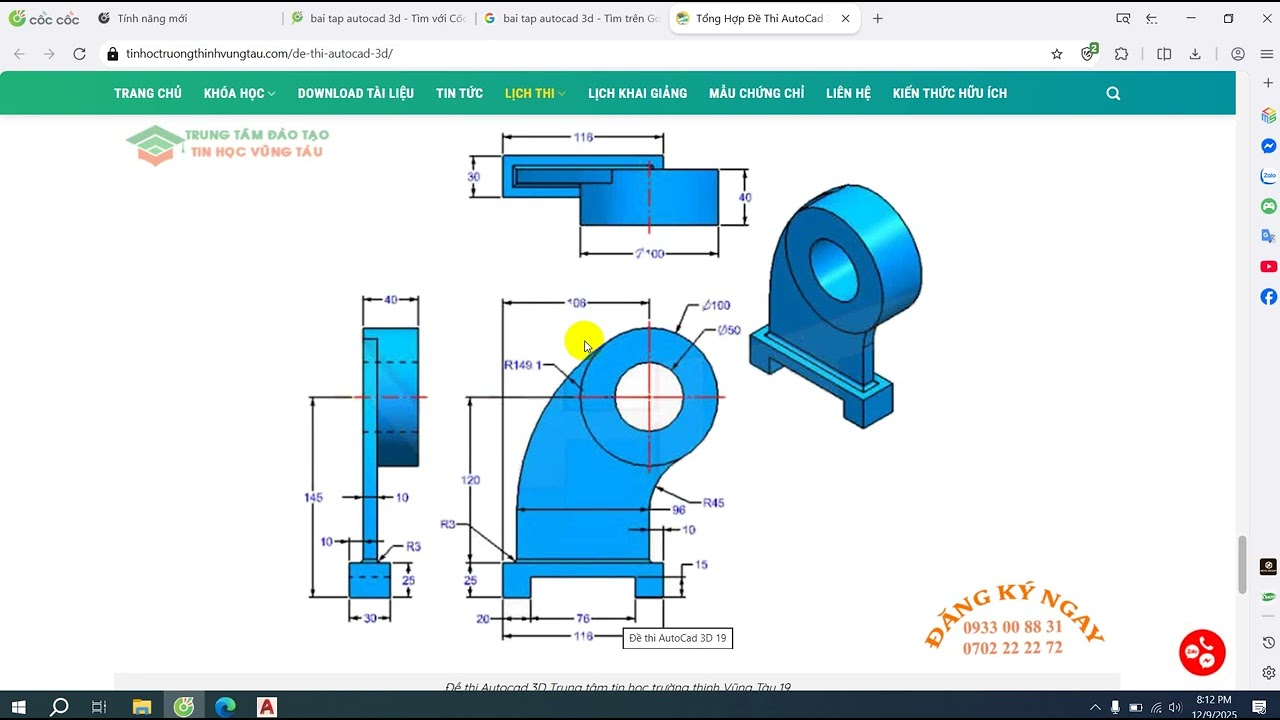Add a new sidebar item with plus
The image size is (1280, 720).
pyautogui.click(x=1268, y=83)
